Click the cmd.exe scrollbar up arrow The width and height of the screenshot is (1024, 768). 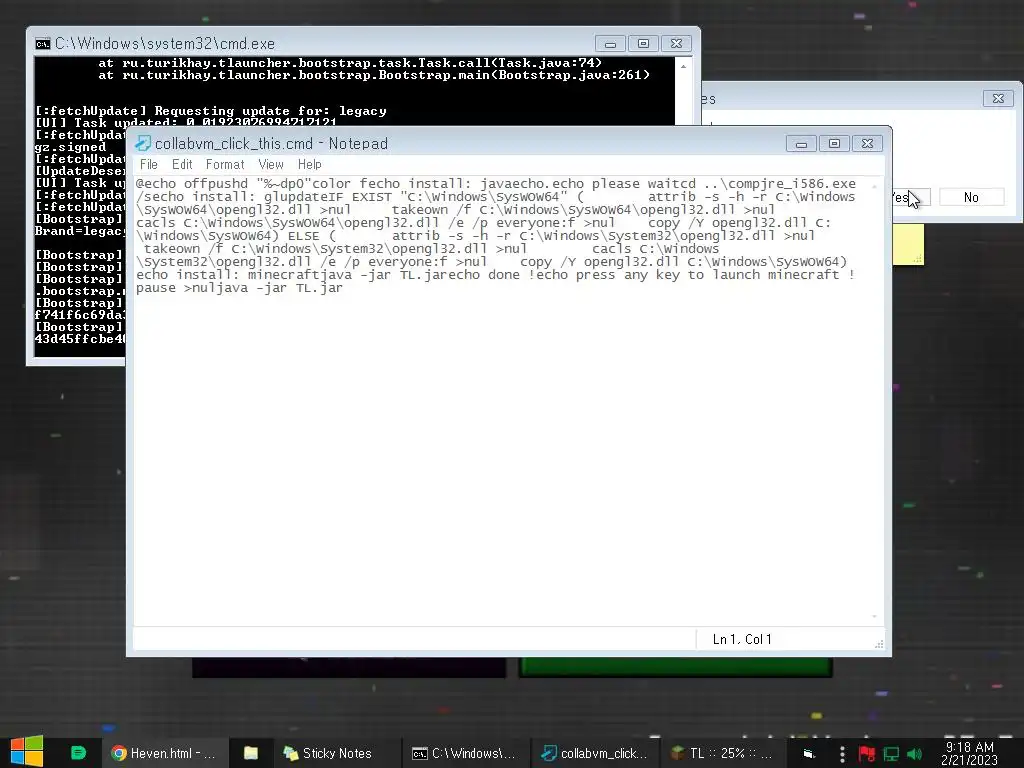(683, 66)
